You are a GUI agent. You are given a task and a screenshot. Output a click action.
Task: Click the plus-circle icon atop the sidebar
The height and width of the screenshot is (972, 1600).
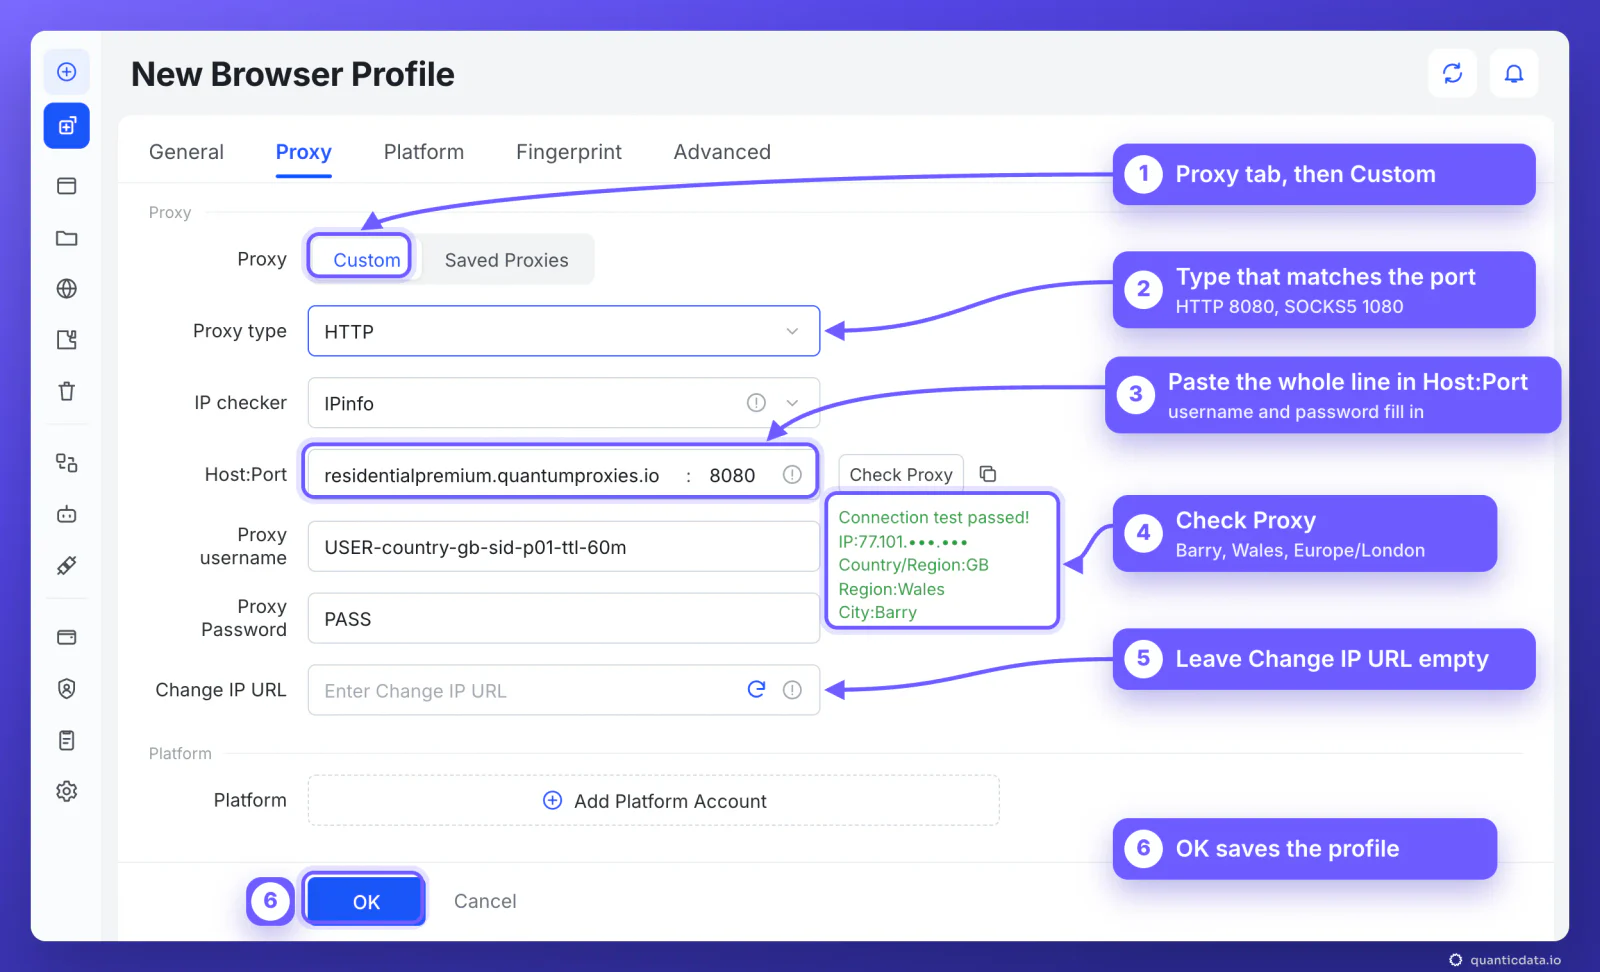[67, 72]
